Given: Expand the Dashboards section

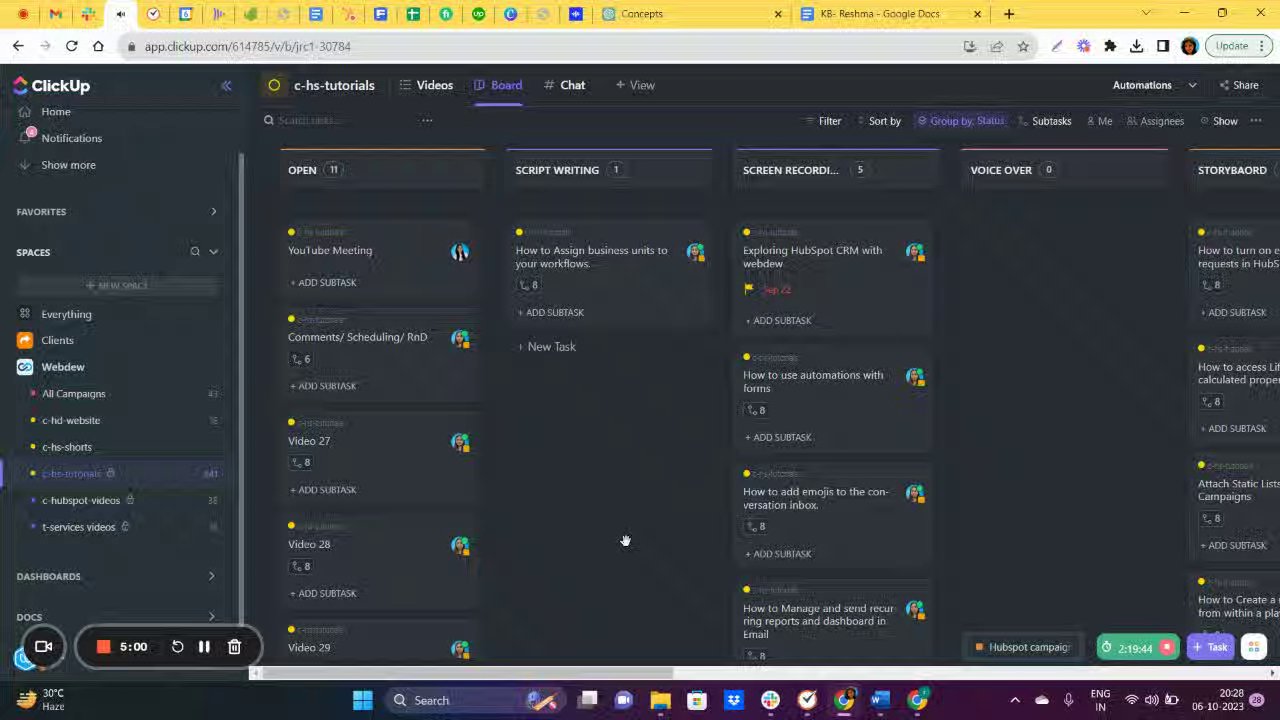Looking at the screenshot, I should 211,576.
